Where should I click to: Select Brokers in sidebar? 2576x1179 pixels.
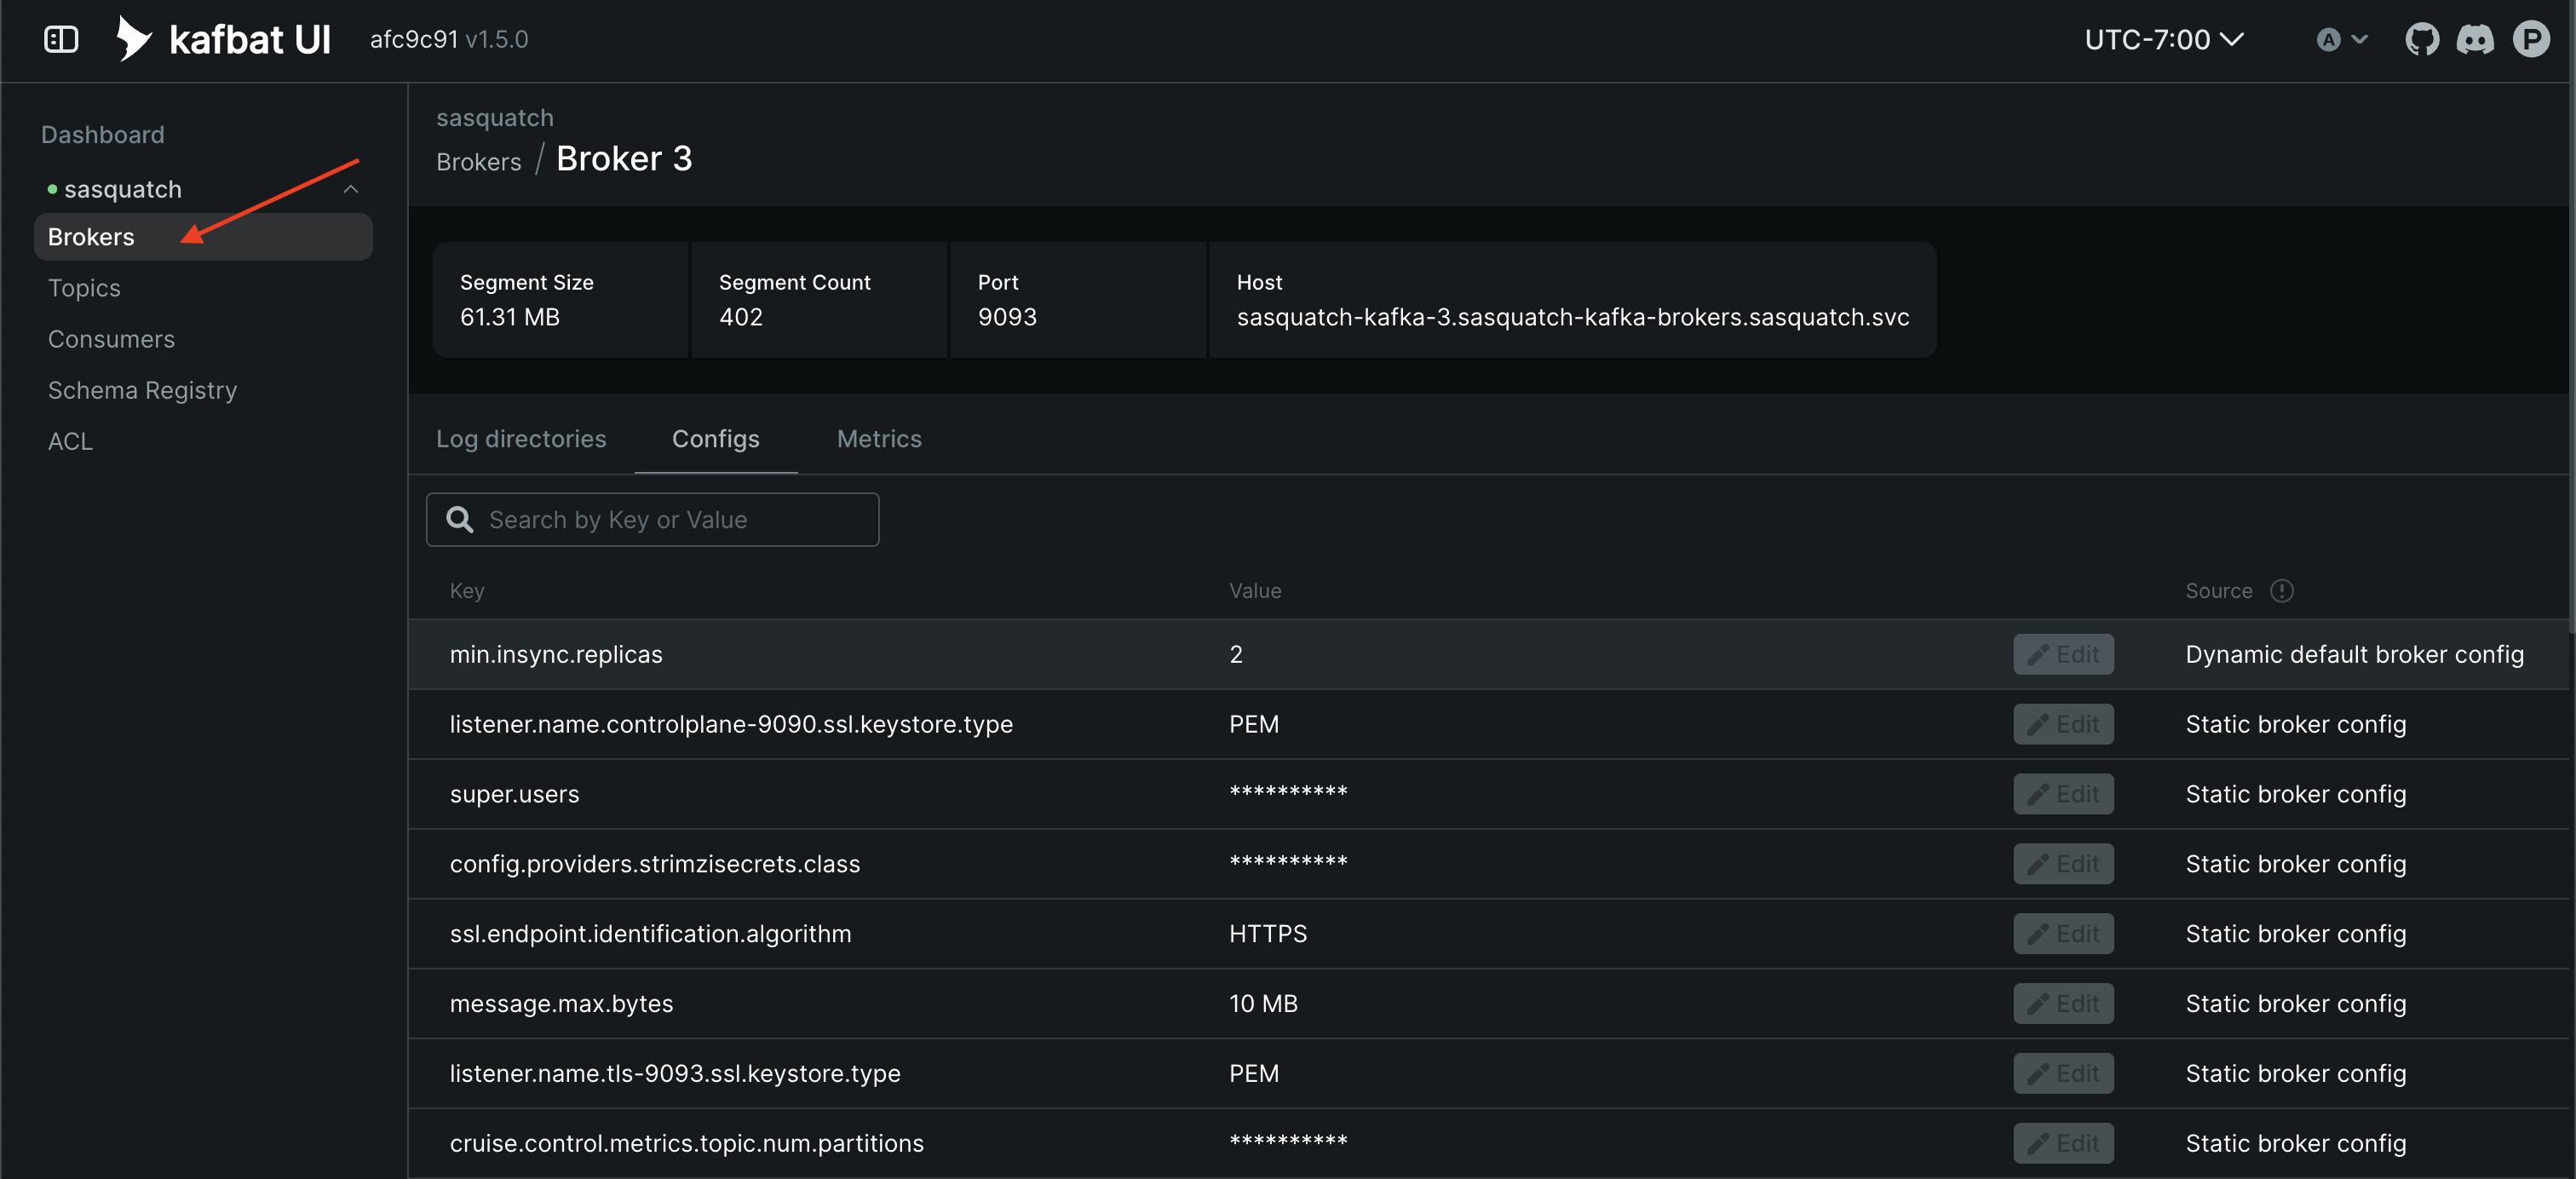(203, 237)
